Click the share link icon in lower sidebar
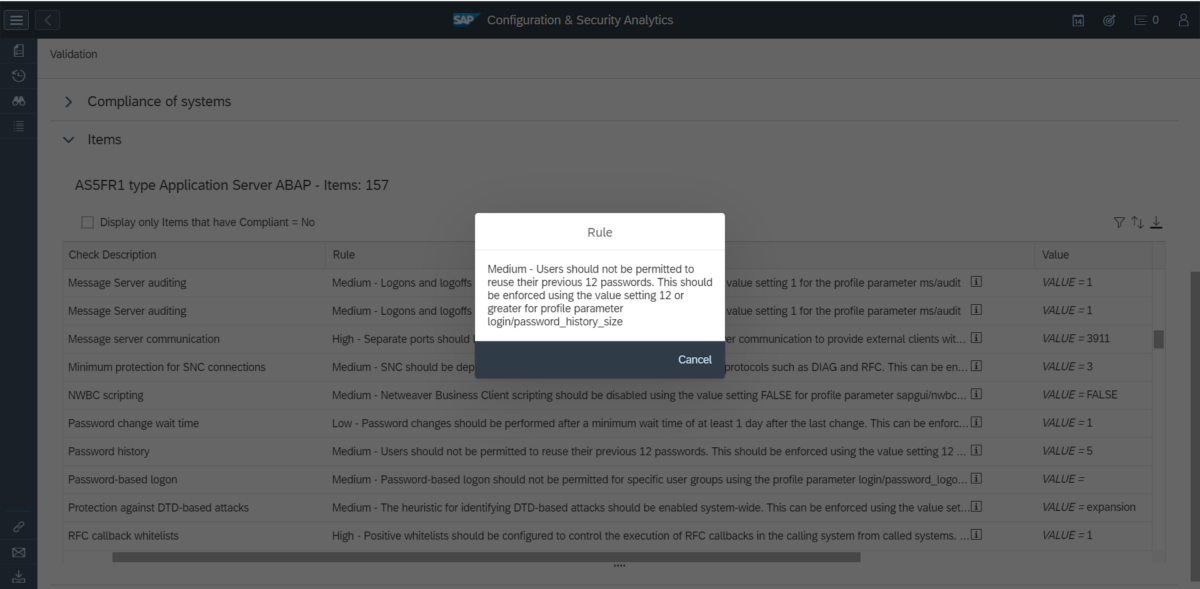Screen dimensions: 1200x589 [18, 526]
